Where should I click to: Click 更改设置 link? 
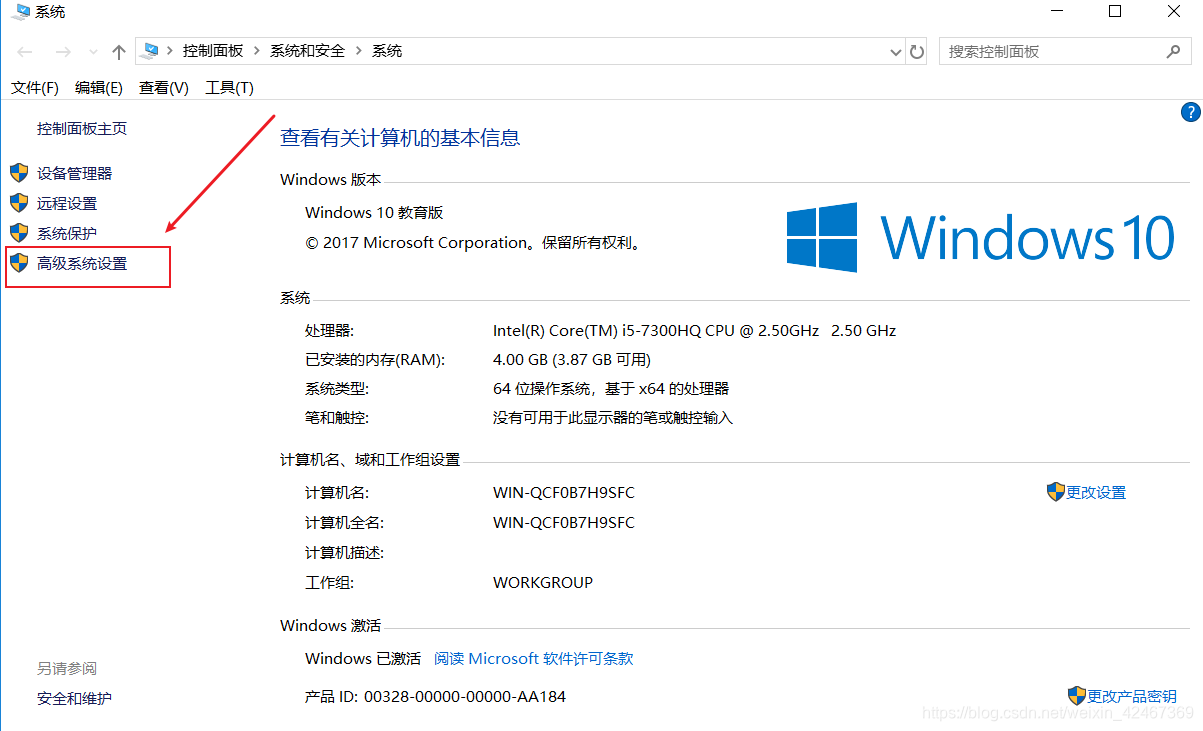pos(1096,493)
